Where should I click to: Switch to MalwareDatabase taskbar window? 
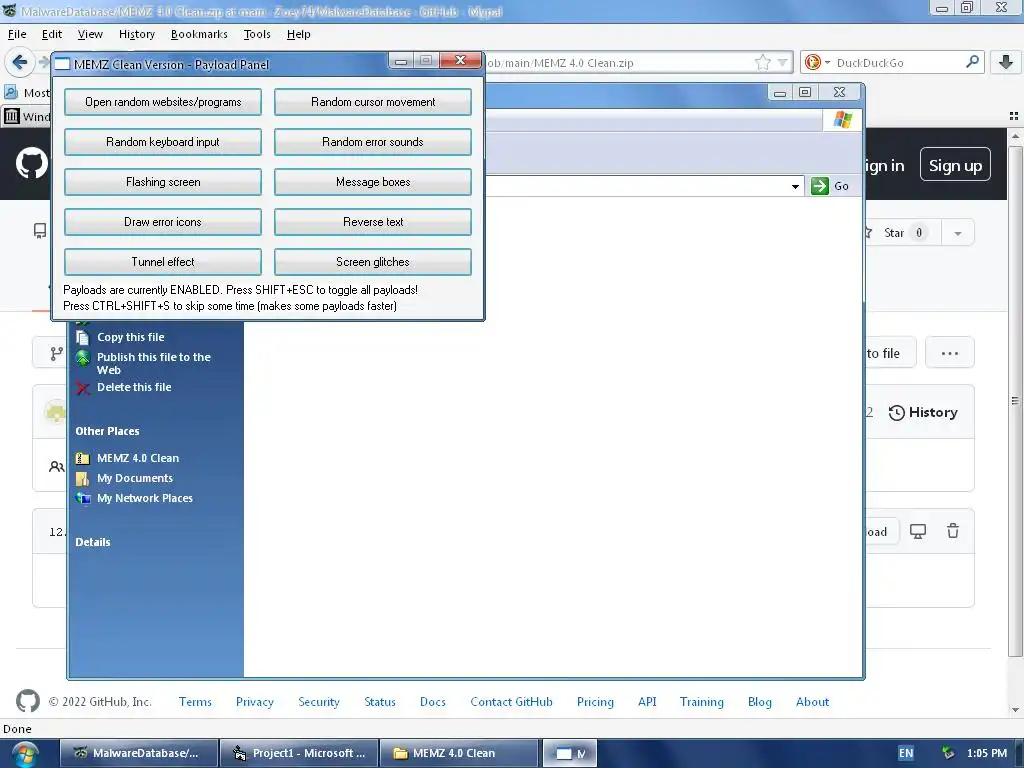point(138,753)
